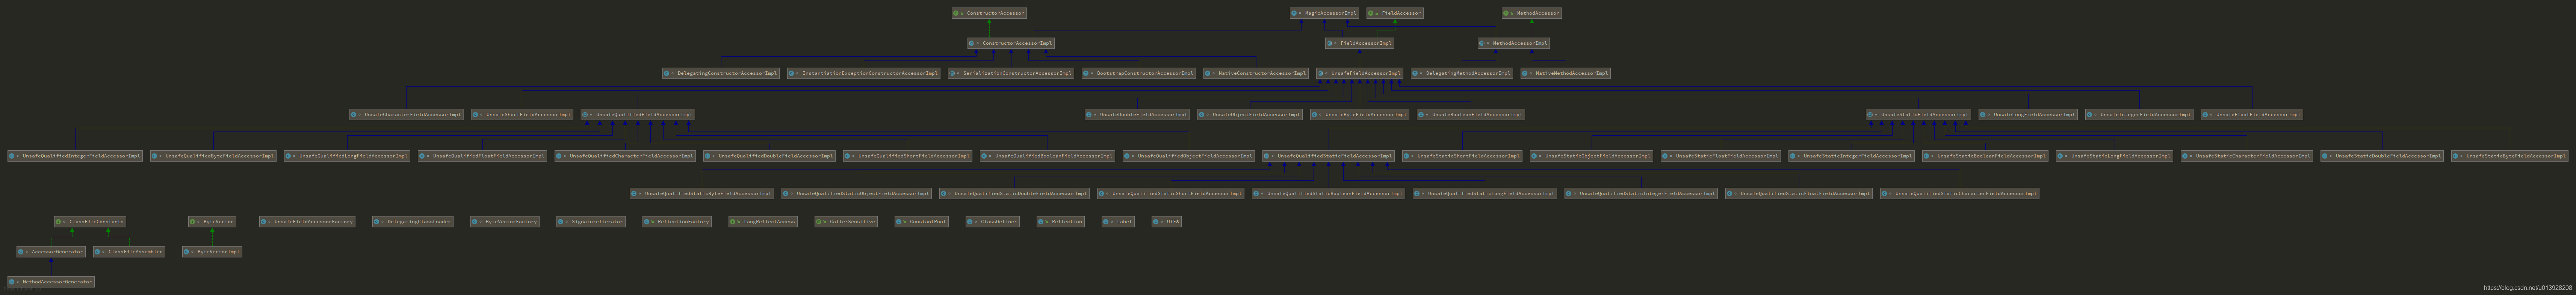2576x295 pixels.
Task: Select UnsafeStaticIntegerFieldAccessorImpl node
Action: [x=1852, y=156]
